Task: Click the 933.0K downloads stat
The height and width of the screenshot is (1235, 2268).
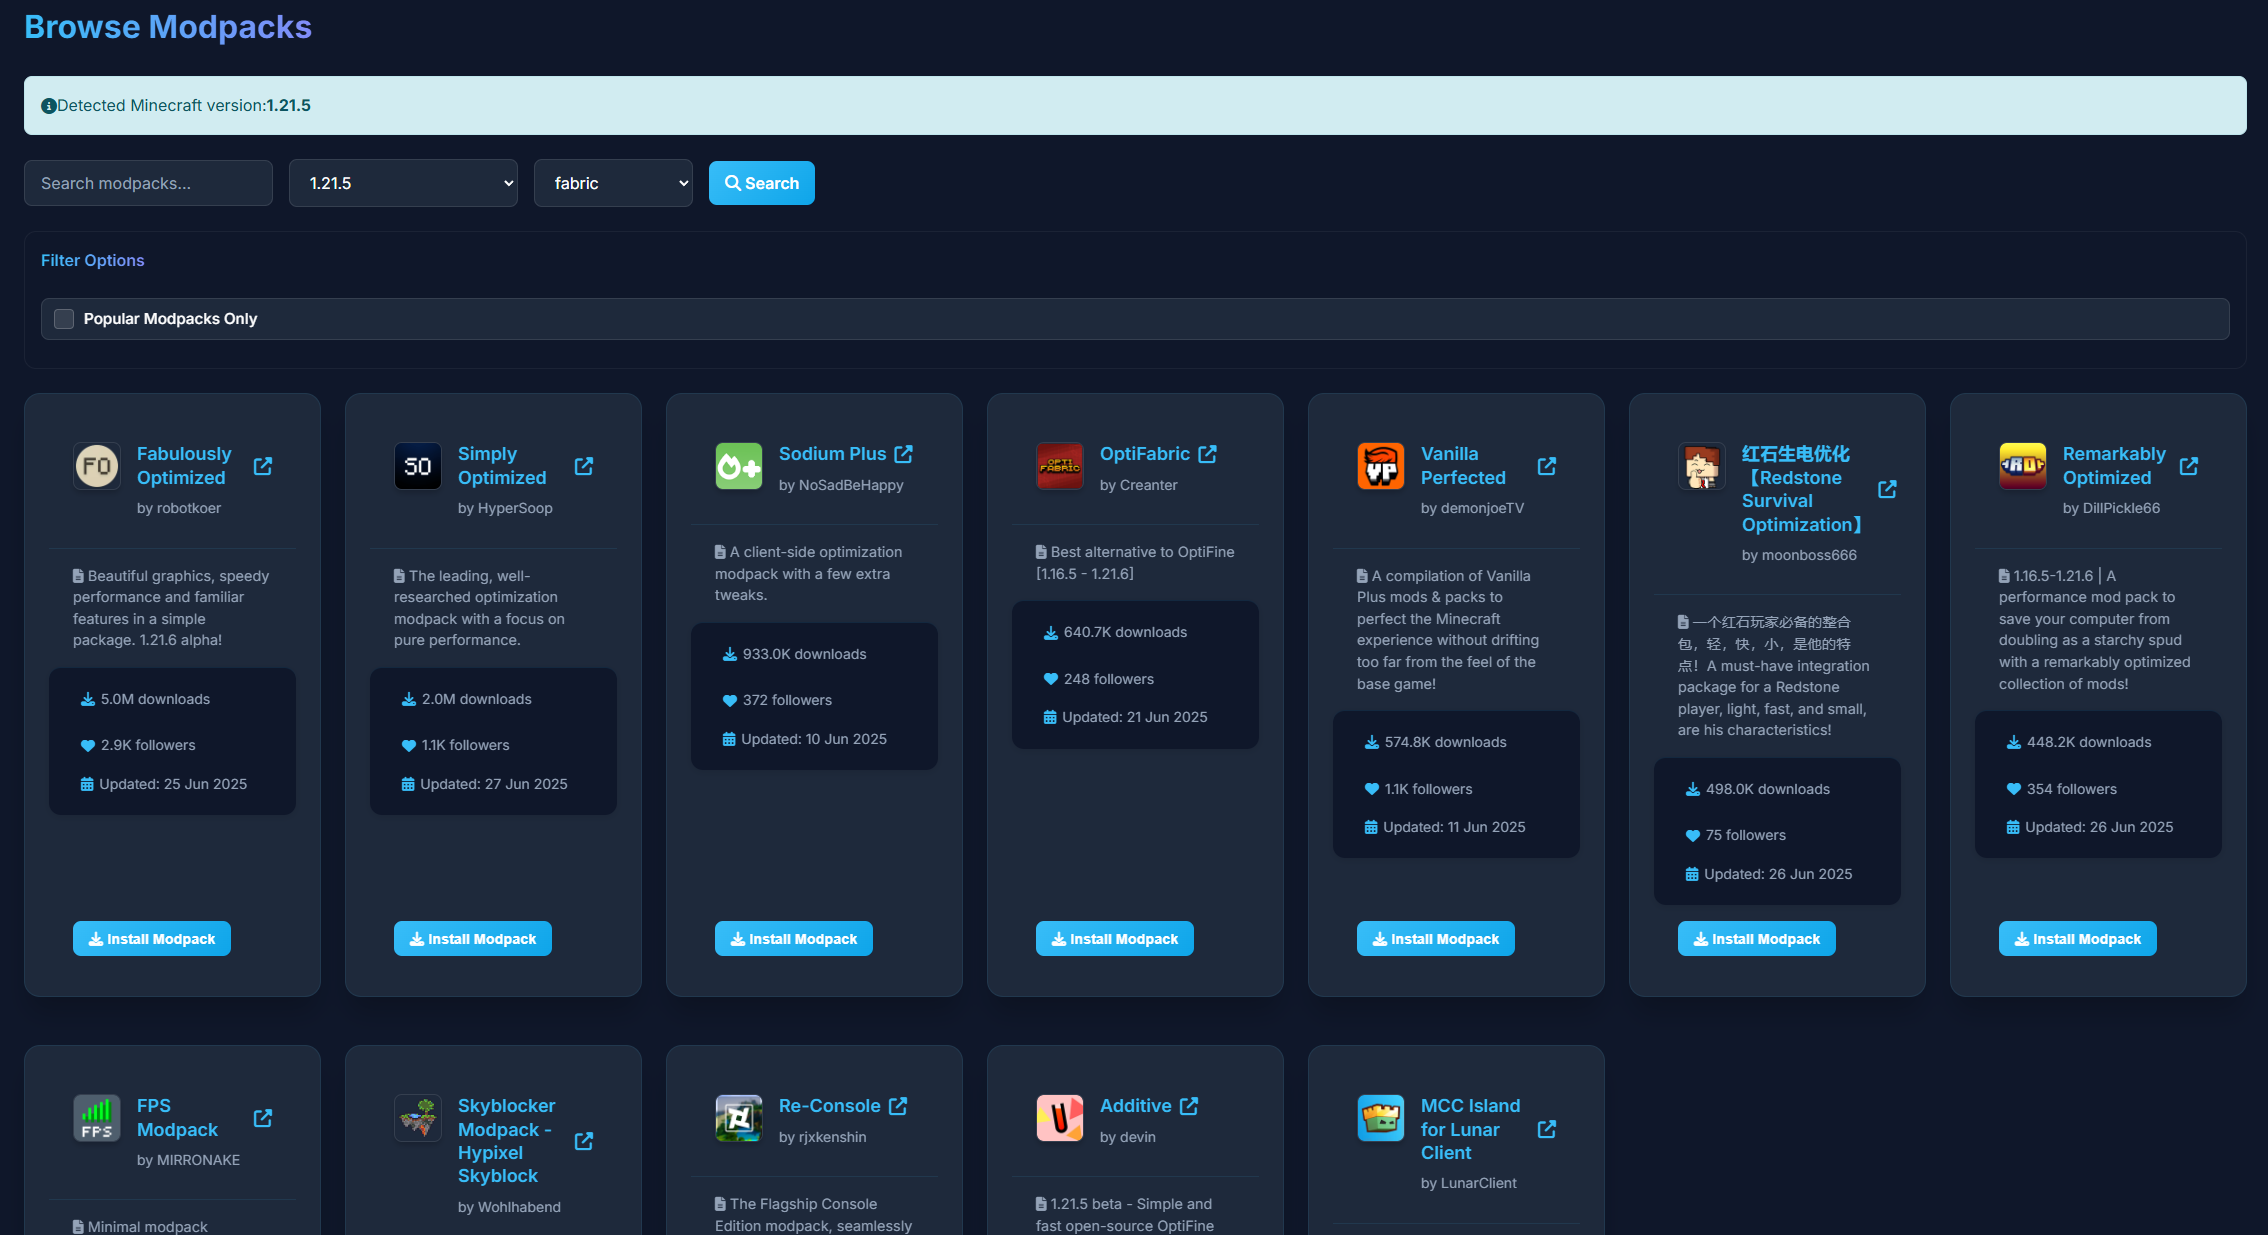Action: click(795, 654)
